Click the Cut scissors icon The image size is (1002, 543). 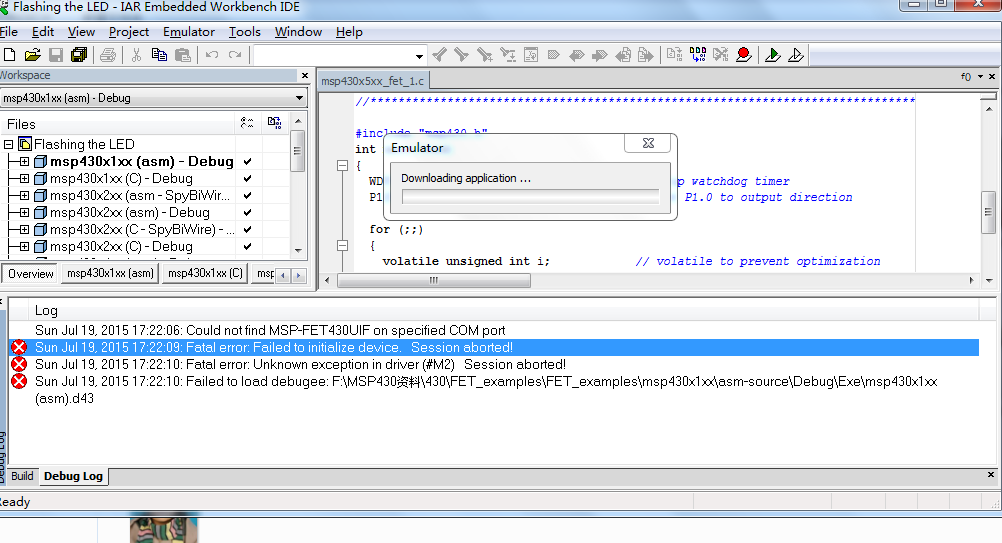136,56
